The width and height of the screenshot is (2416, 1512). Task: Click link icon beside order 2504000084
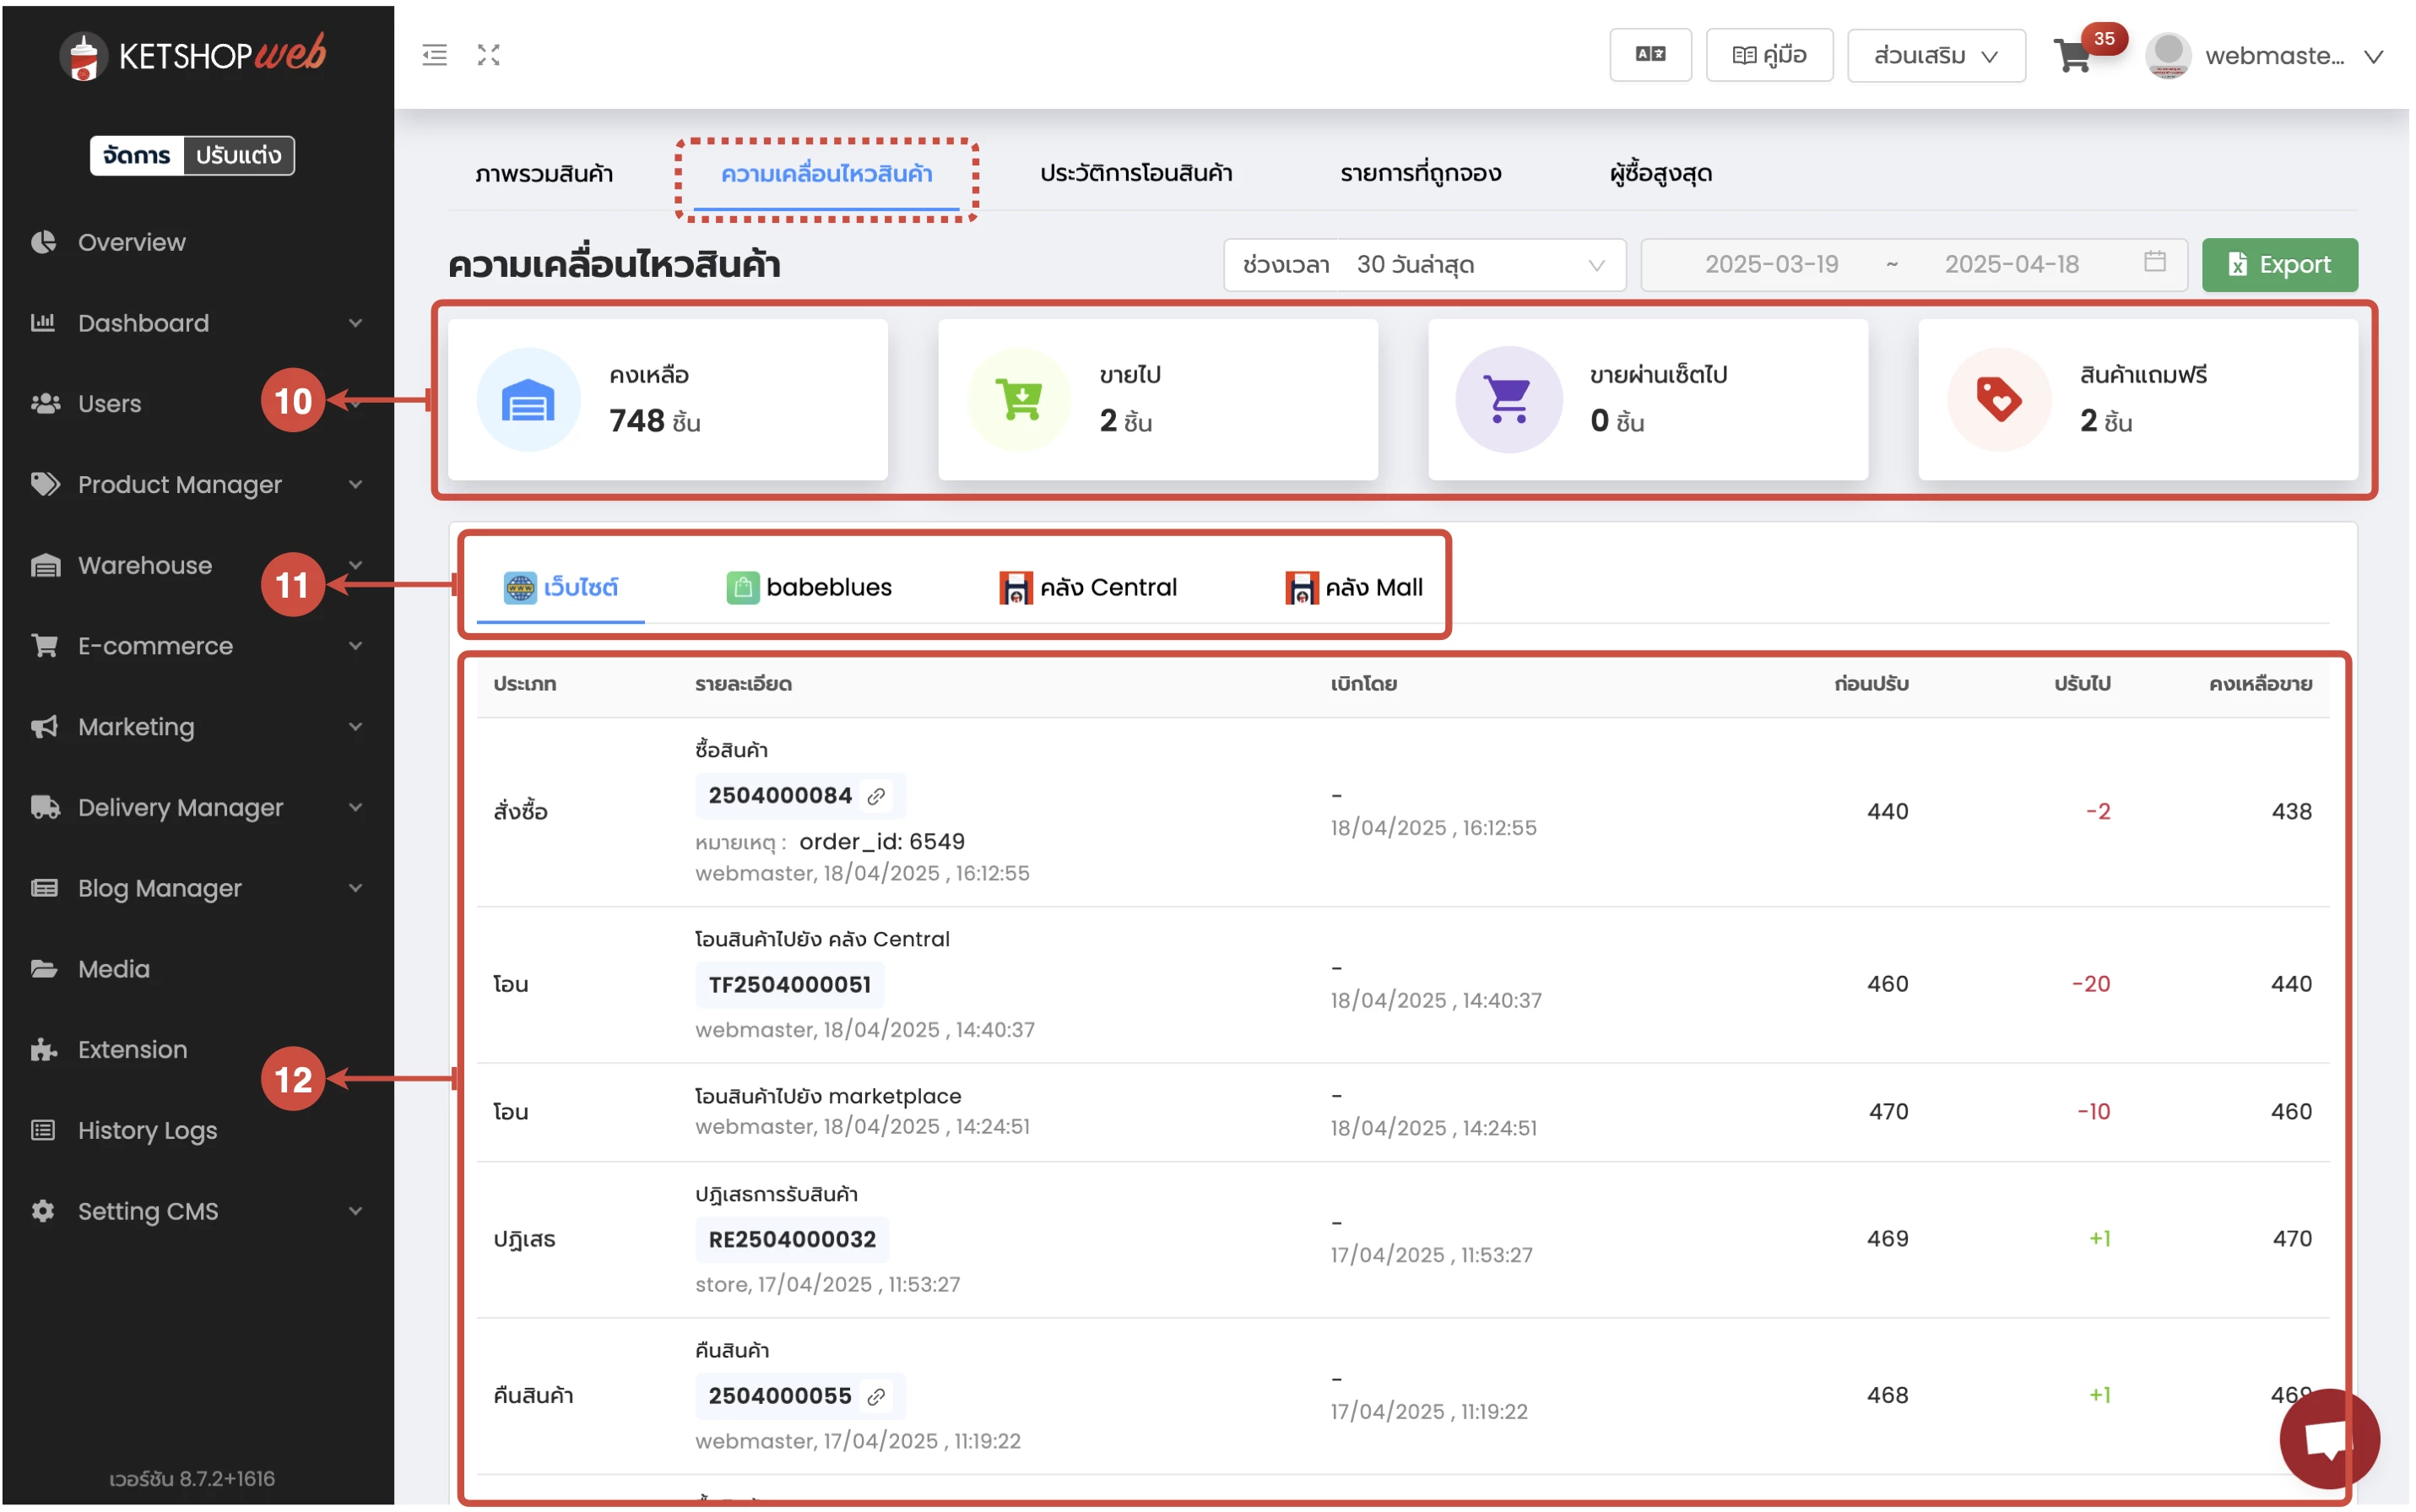click(877, 796)
